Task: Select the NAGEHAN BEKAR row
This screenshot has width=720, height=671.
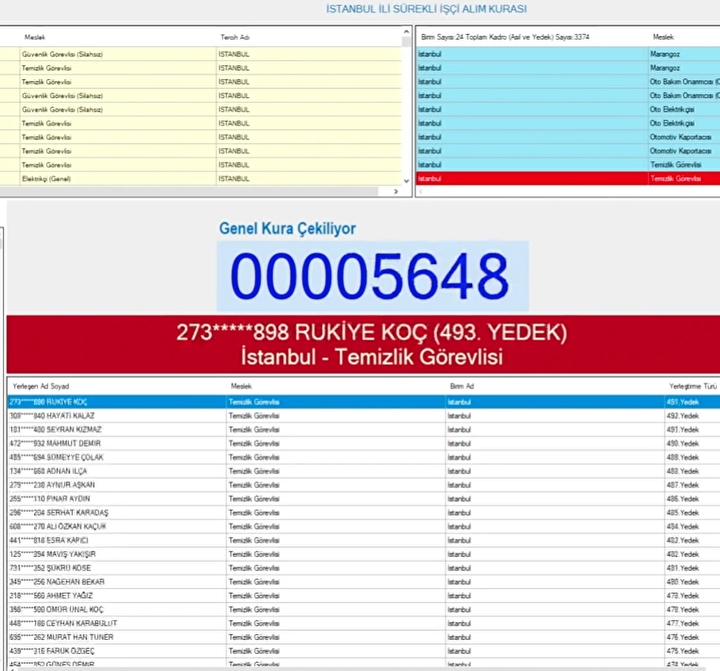Action: coord(364,581)
